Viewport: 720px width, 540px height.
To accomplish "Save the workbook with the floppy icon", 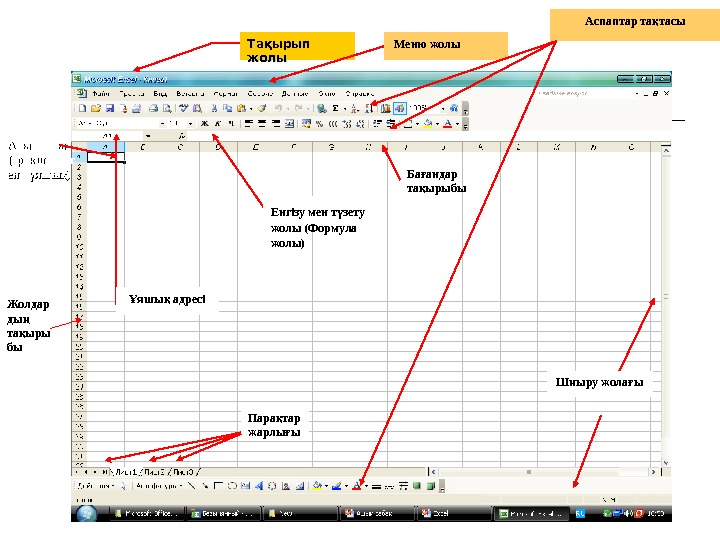I will tap(110, 108).
